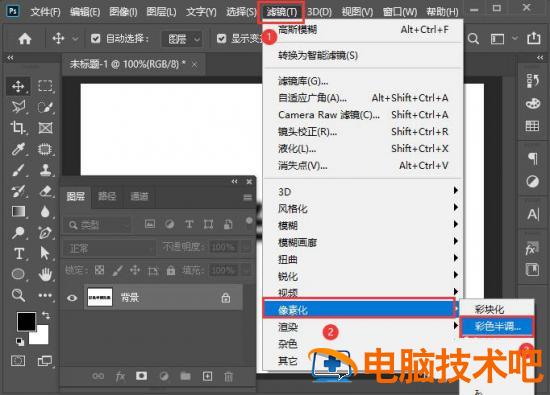Choose 液化(L)... from the menu
The image size is (550, 395).
coord(362,148)
